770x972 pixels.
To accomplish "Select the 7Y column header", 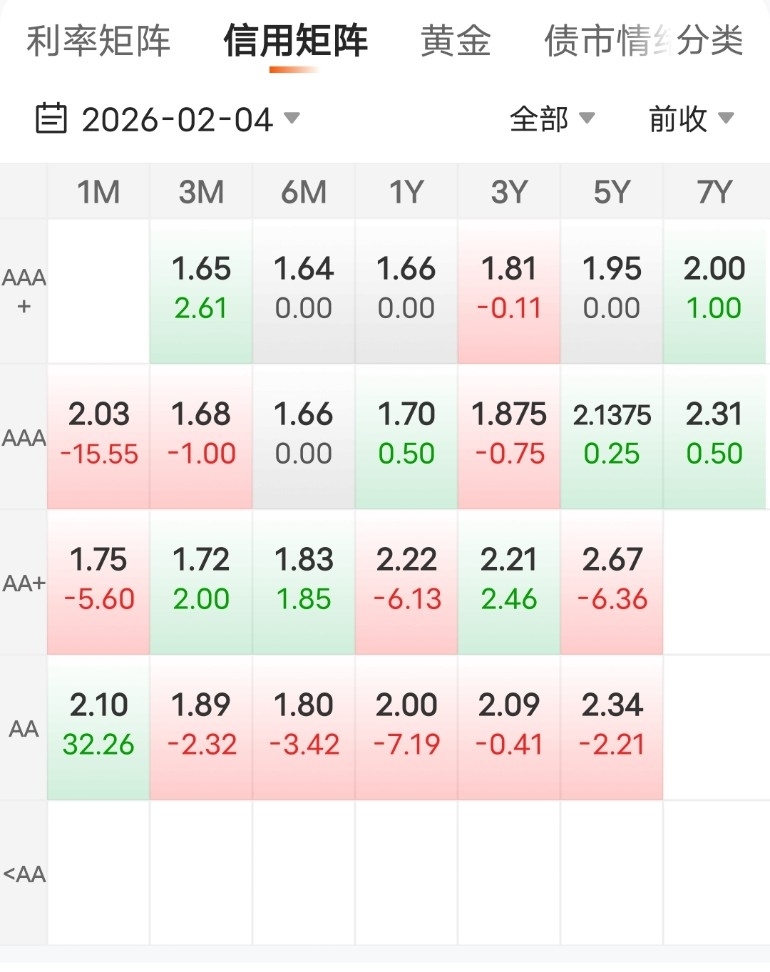I will coord(715,191).
